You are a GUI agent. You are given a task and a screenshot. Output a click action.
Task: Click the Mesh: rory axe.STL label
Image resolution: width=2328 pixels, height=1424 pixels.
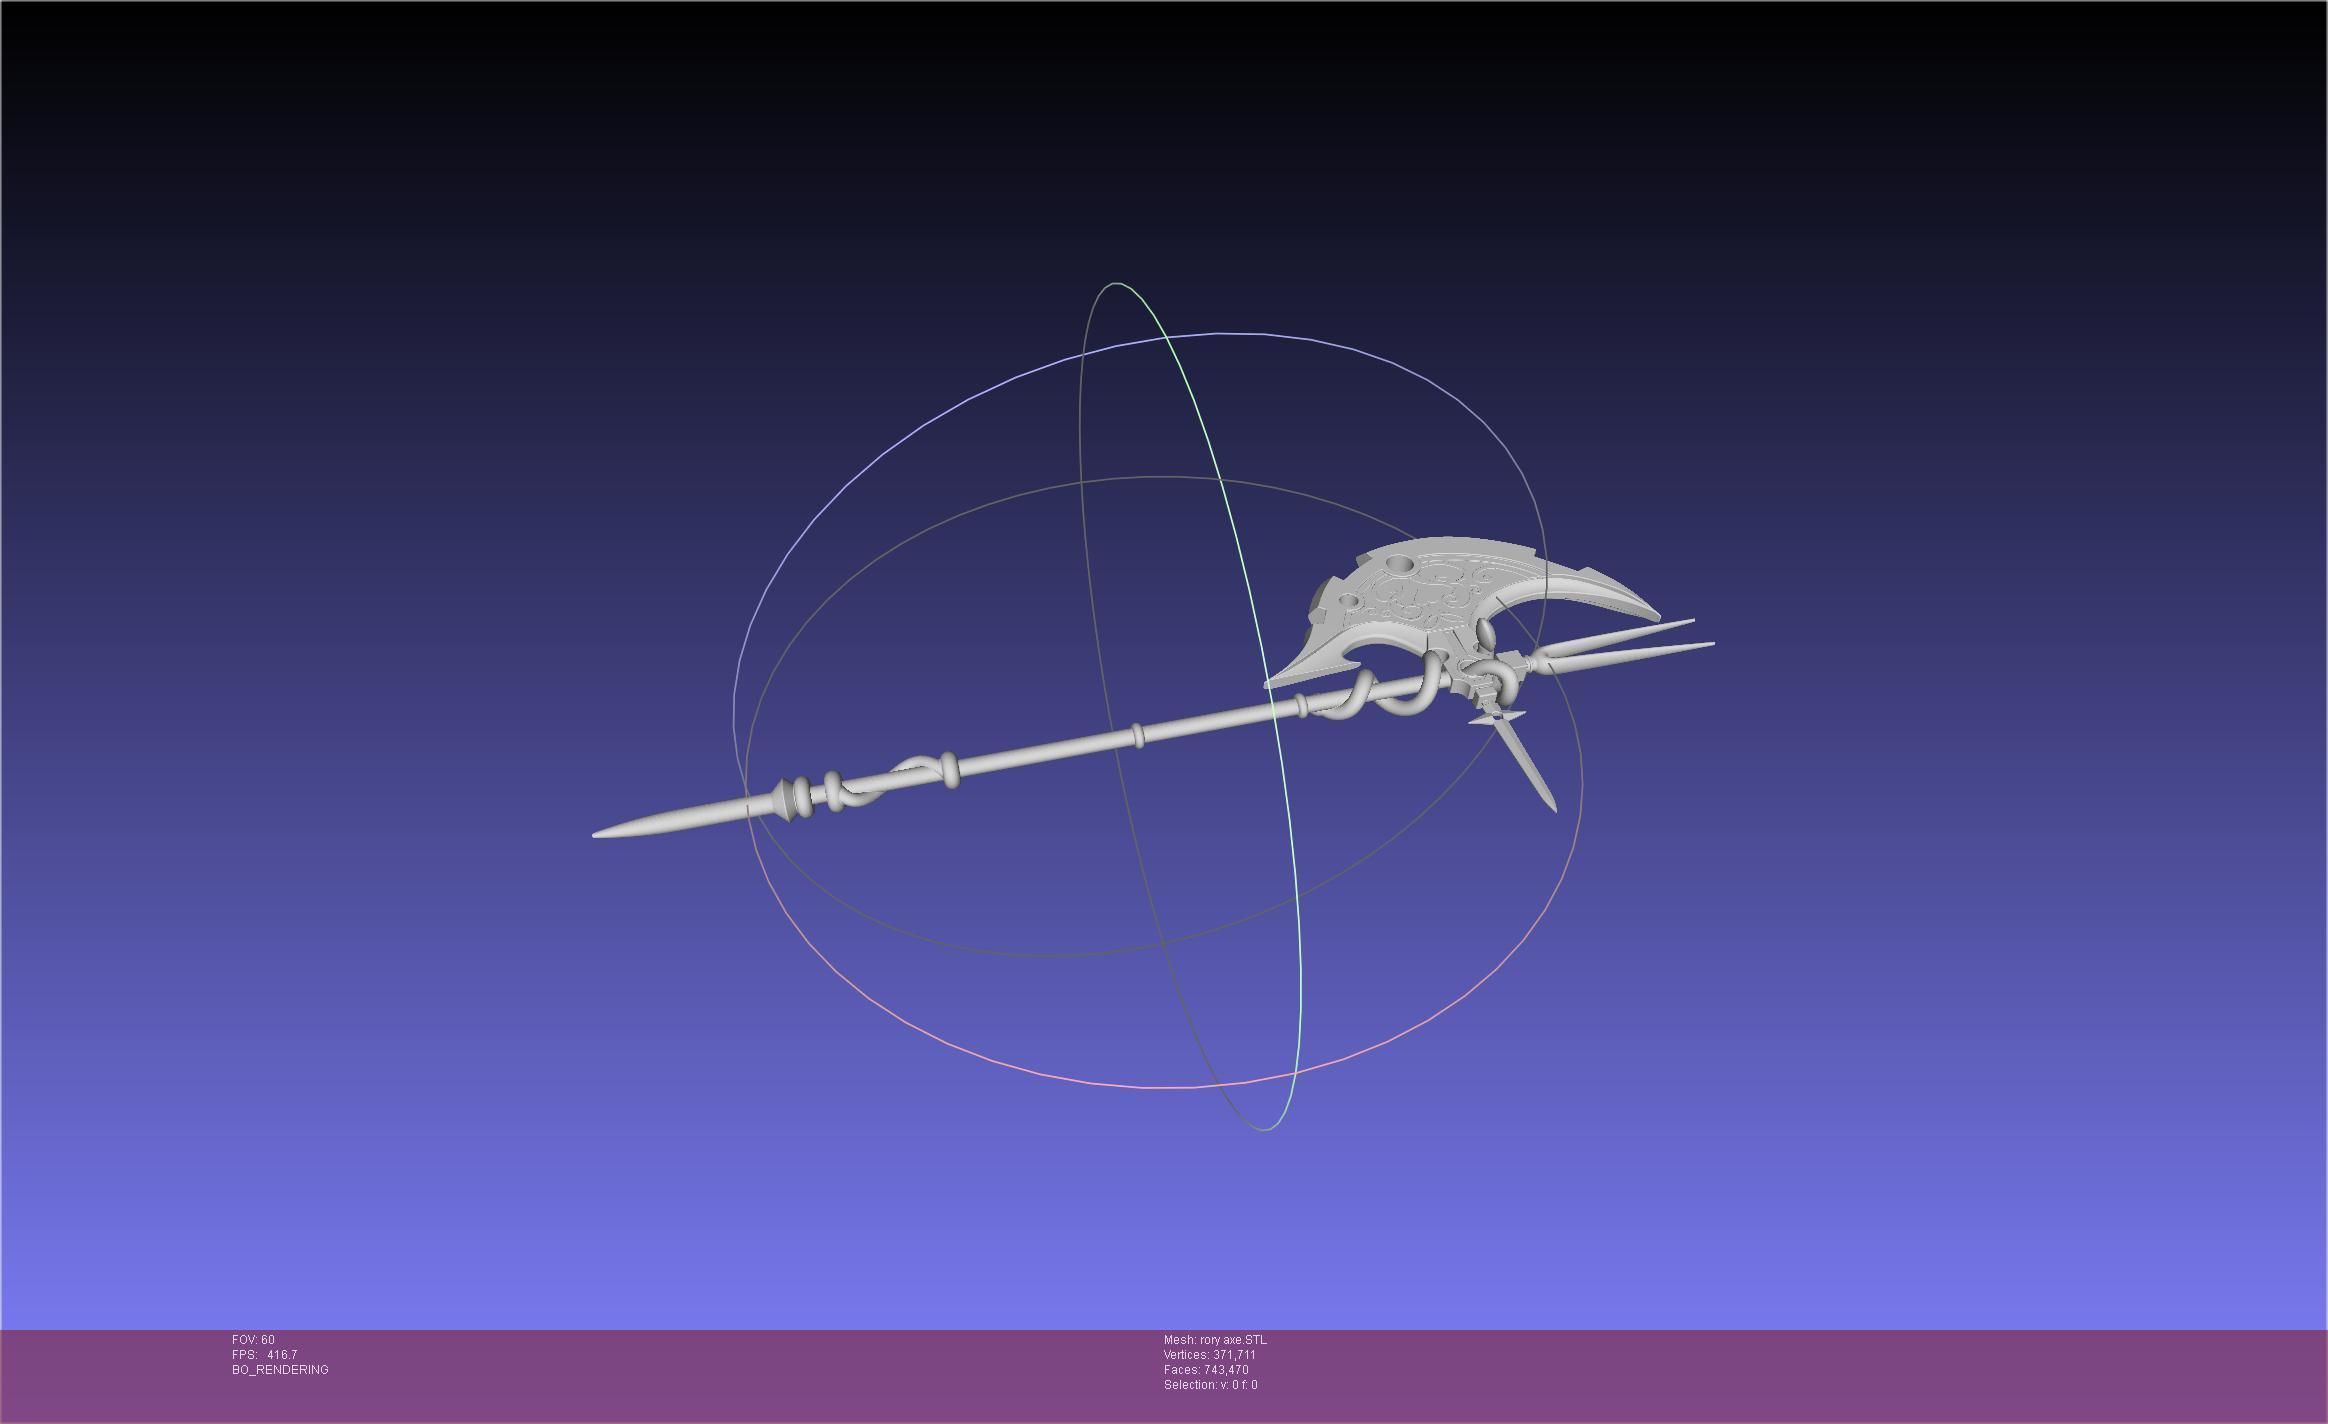pos(1215,1340)
